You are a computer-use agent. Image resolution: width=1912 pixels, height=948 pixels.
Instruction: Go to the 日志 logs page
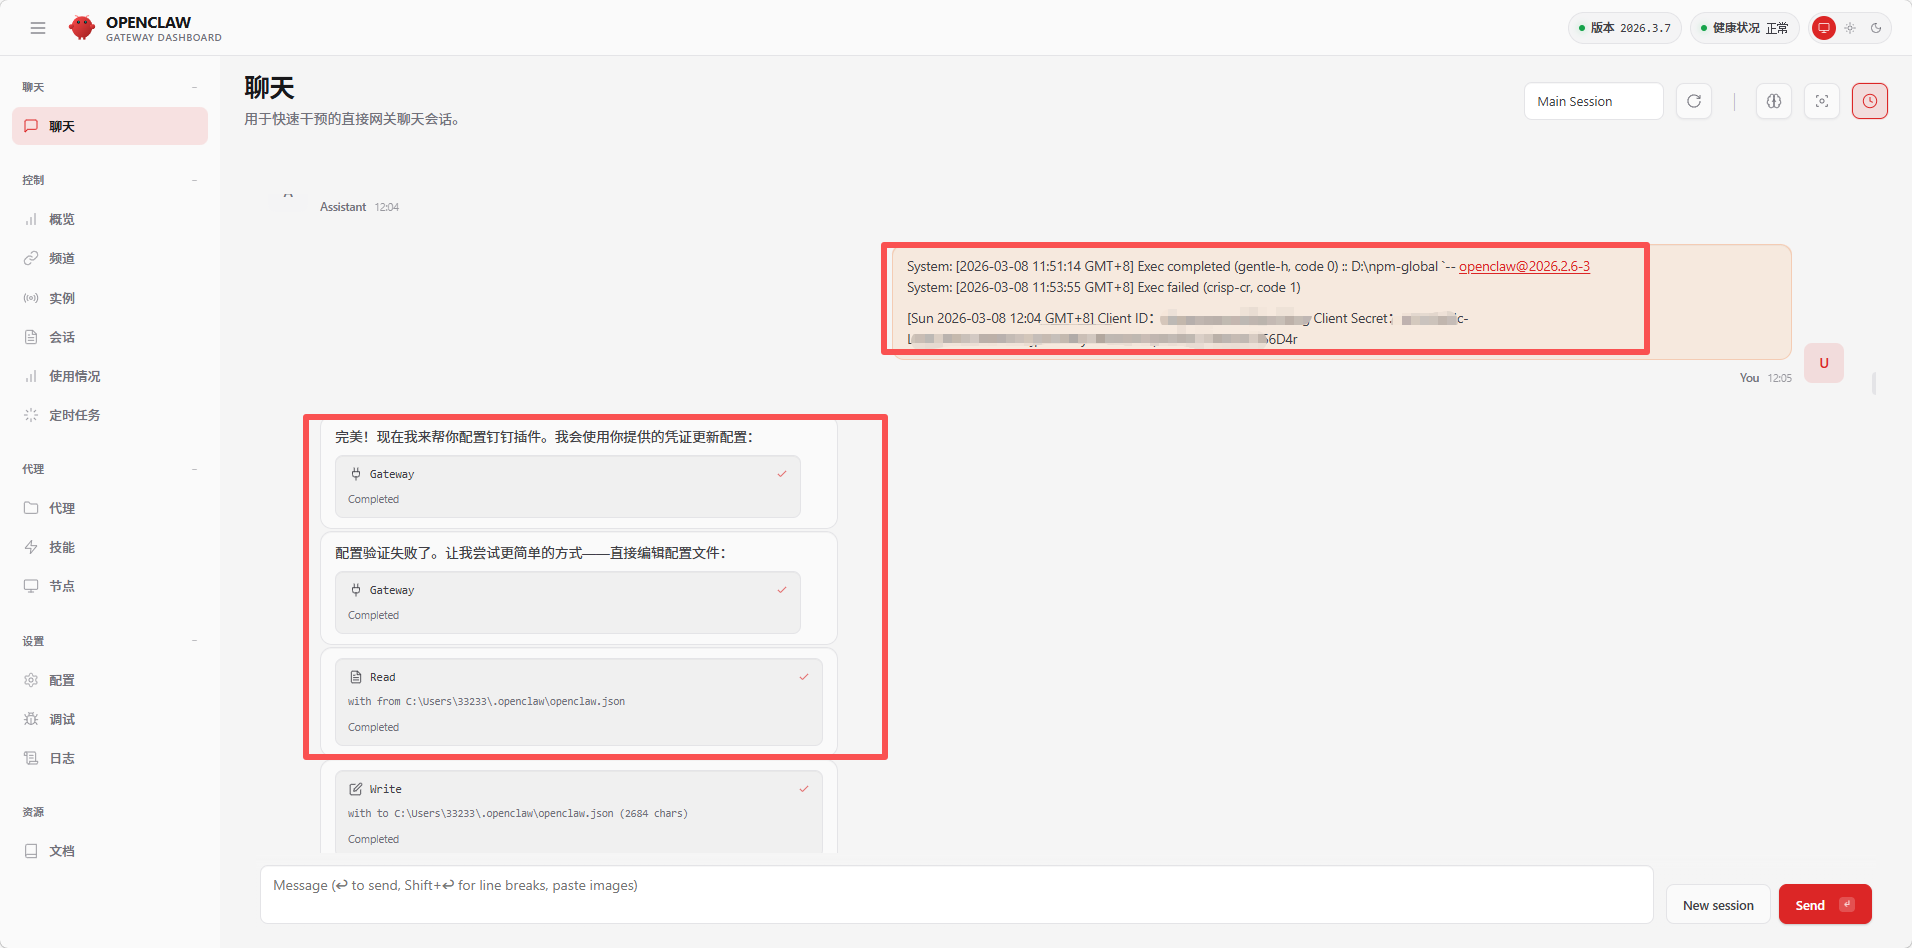[x=62, y=758]
